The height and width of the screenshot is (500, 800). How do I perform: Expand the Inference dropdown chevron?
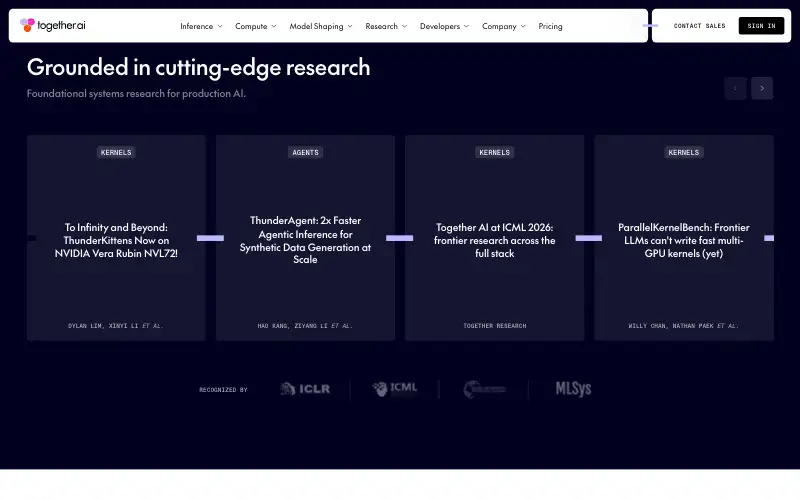pos(220,26)
